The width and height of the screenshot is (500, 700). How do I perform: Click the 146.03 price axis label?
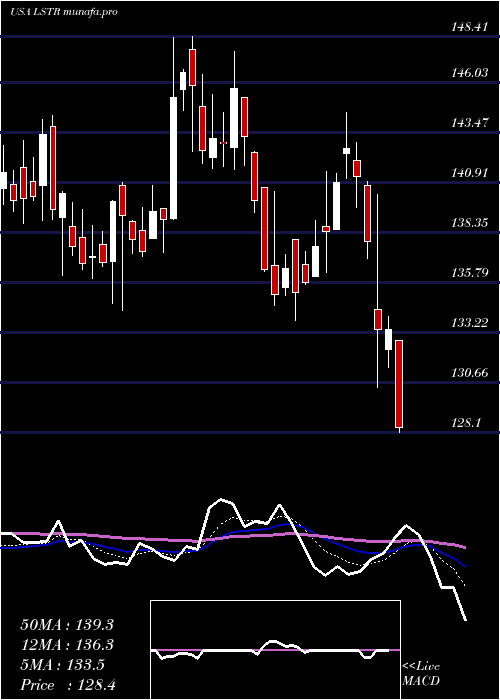[x=469, y=73]
